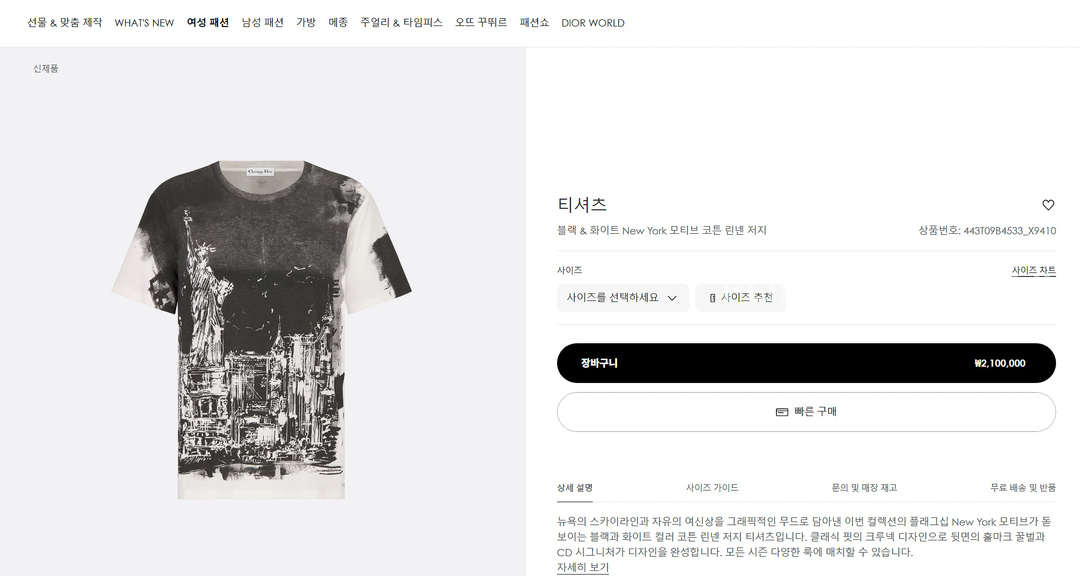The height and width of the screenshot is (576, 1080).
Task: Click the card icon in 빠른 구매 button
Action: pyautogui.click(x=782, y=412)
